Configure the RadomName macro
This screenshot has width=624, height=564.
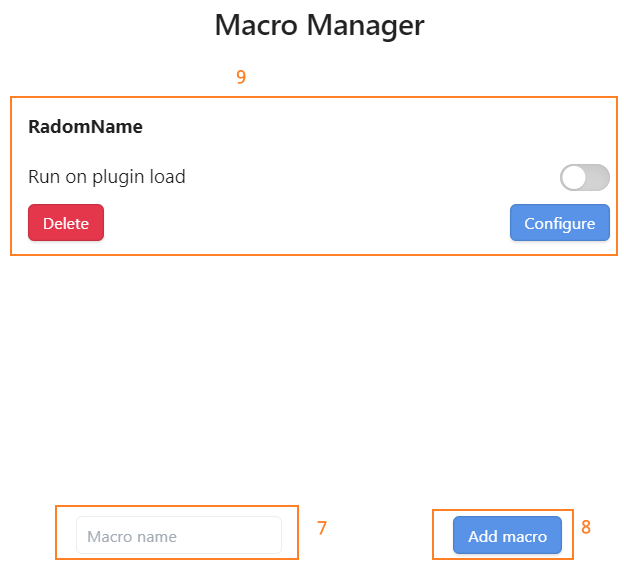559,223
